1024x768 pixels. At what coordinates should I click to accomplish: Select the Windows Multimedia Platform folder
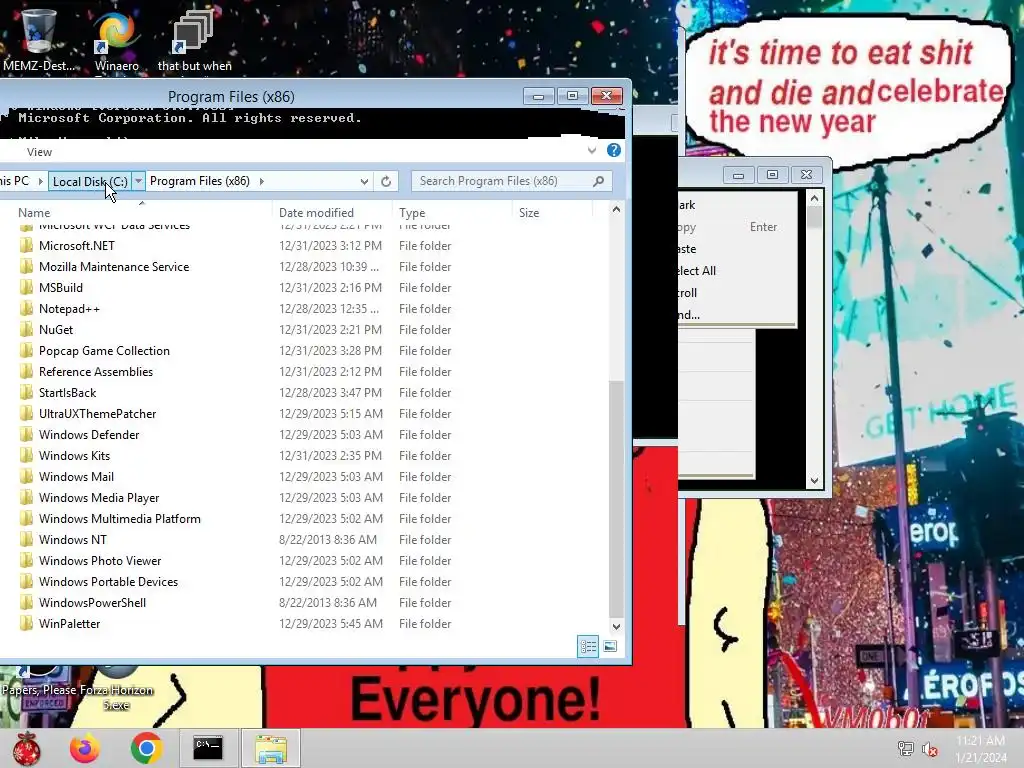click(120, 519)
